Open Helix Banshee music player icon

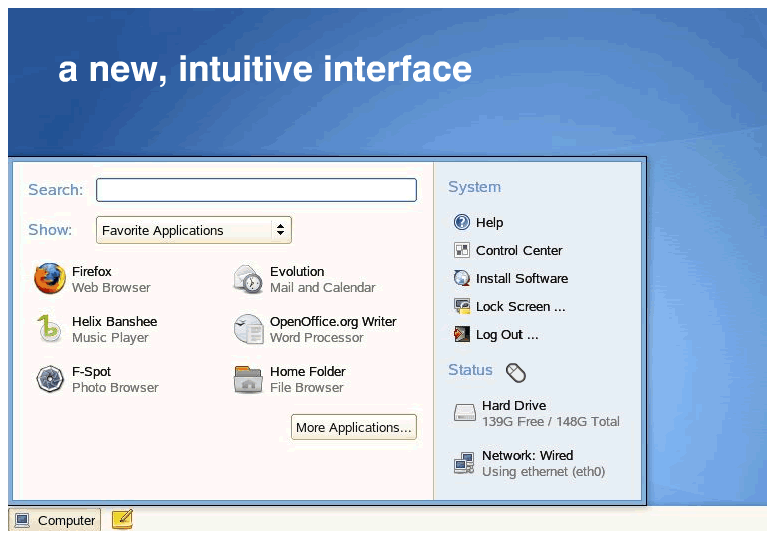(50, 329)
